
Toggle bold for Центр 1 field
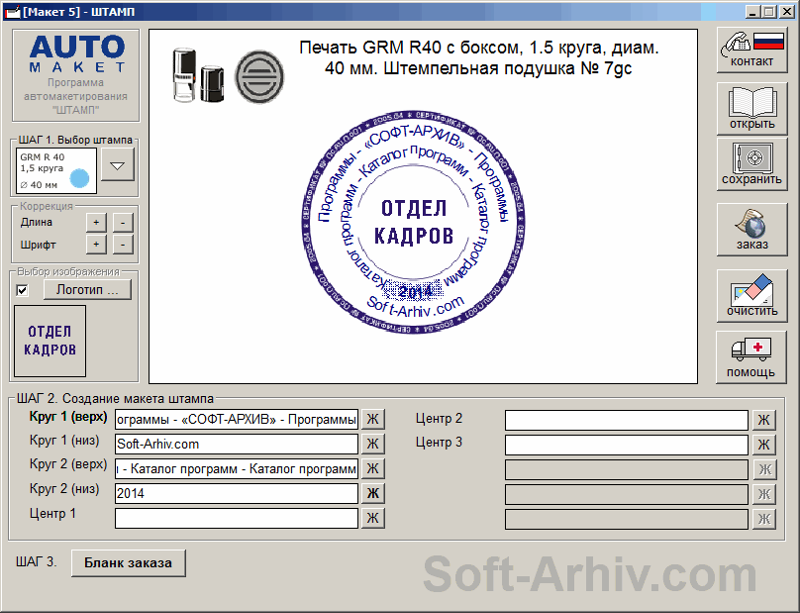[x=373, y=518]
